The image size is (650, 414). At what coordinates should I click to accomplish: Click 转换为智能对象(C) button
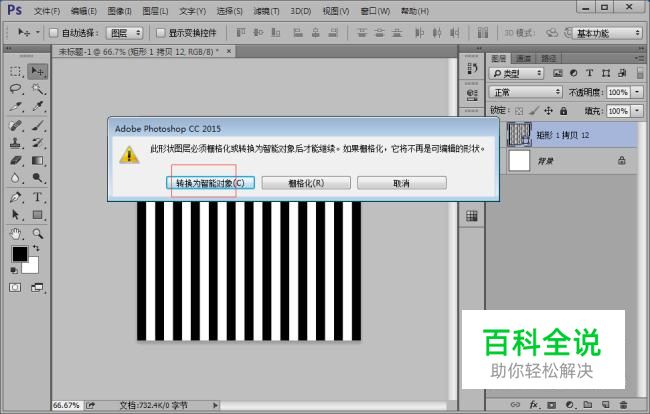[210, 183]
